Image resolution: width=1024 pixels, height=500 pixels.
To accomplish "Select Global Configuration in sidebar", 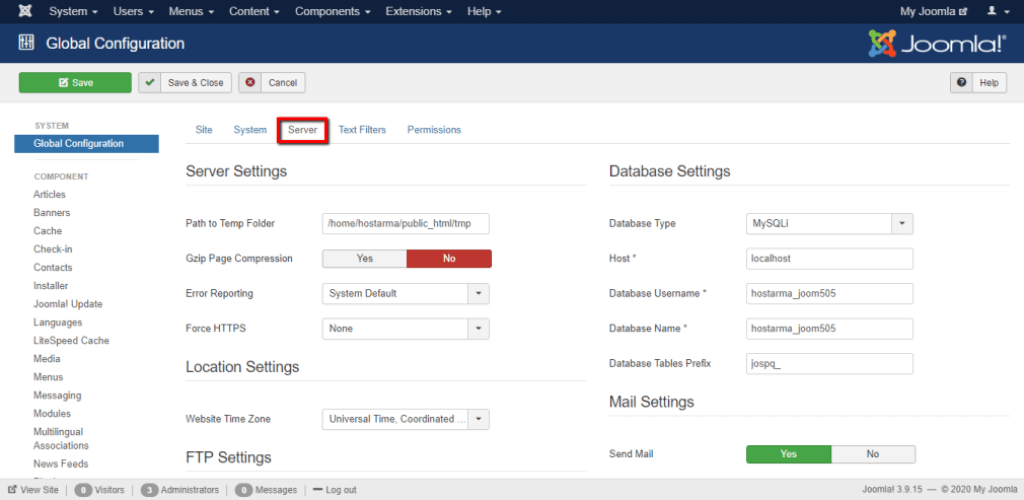I will [86, 144].
